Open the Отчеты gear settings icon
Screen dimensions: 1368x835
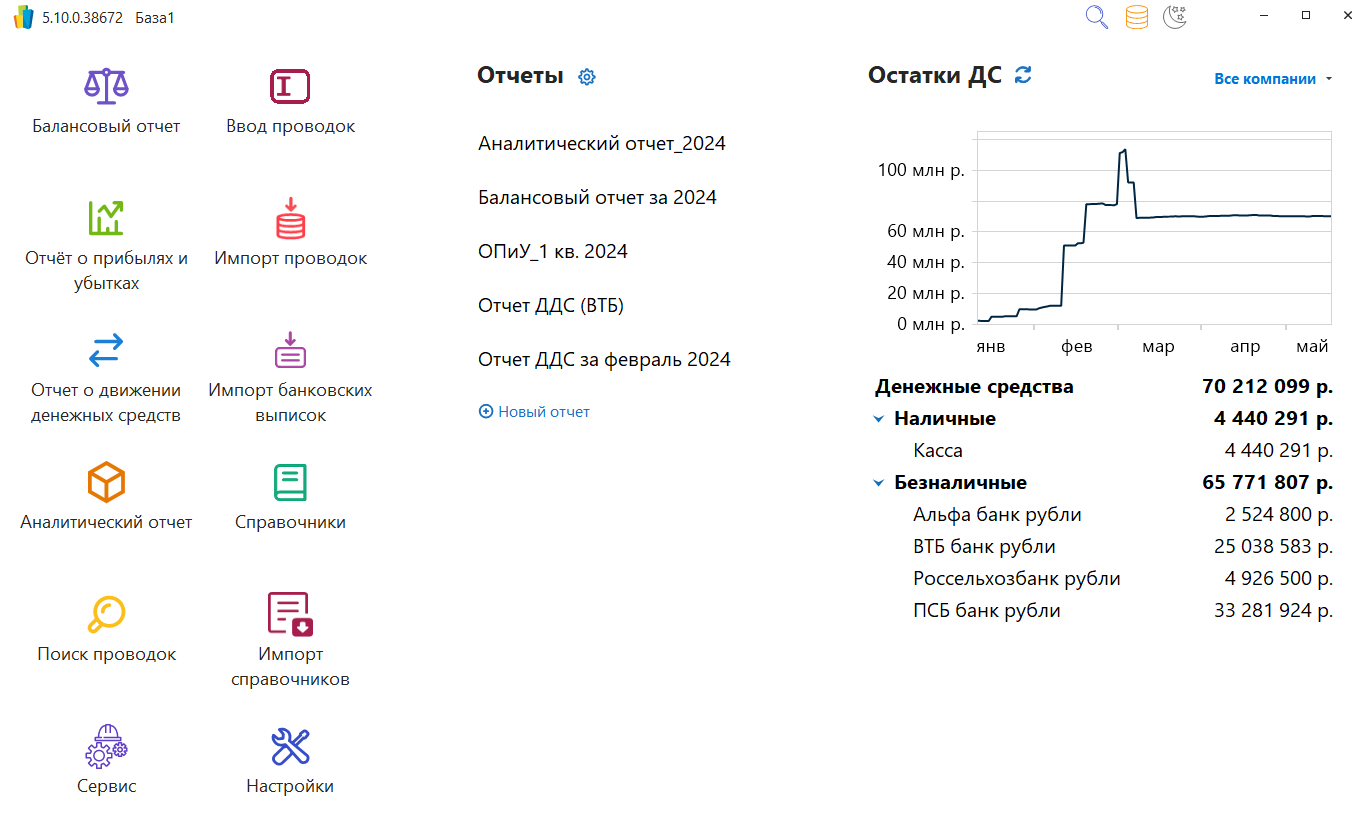click(587, 77)
